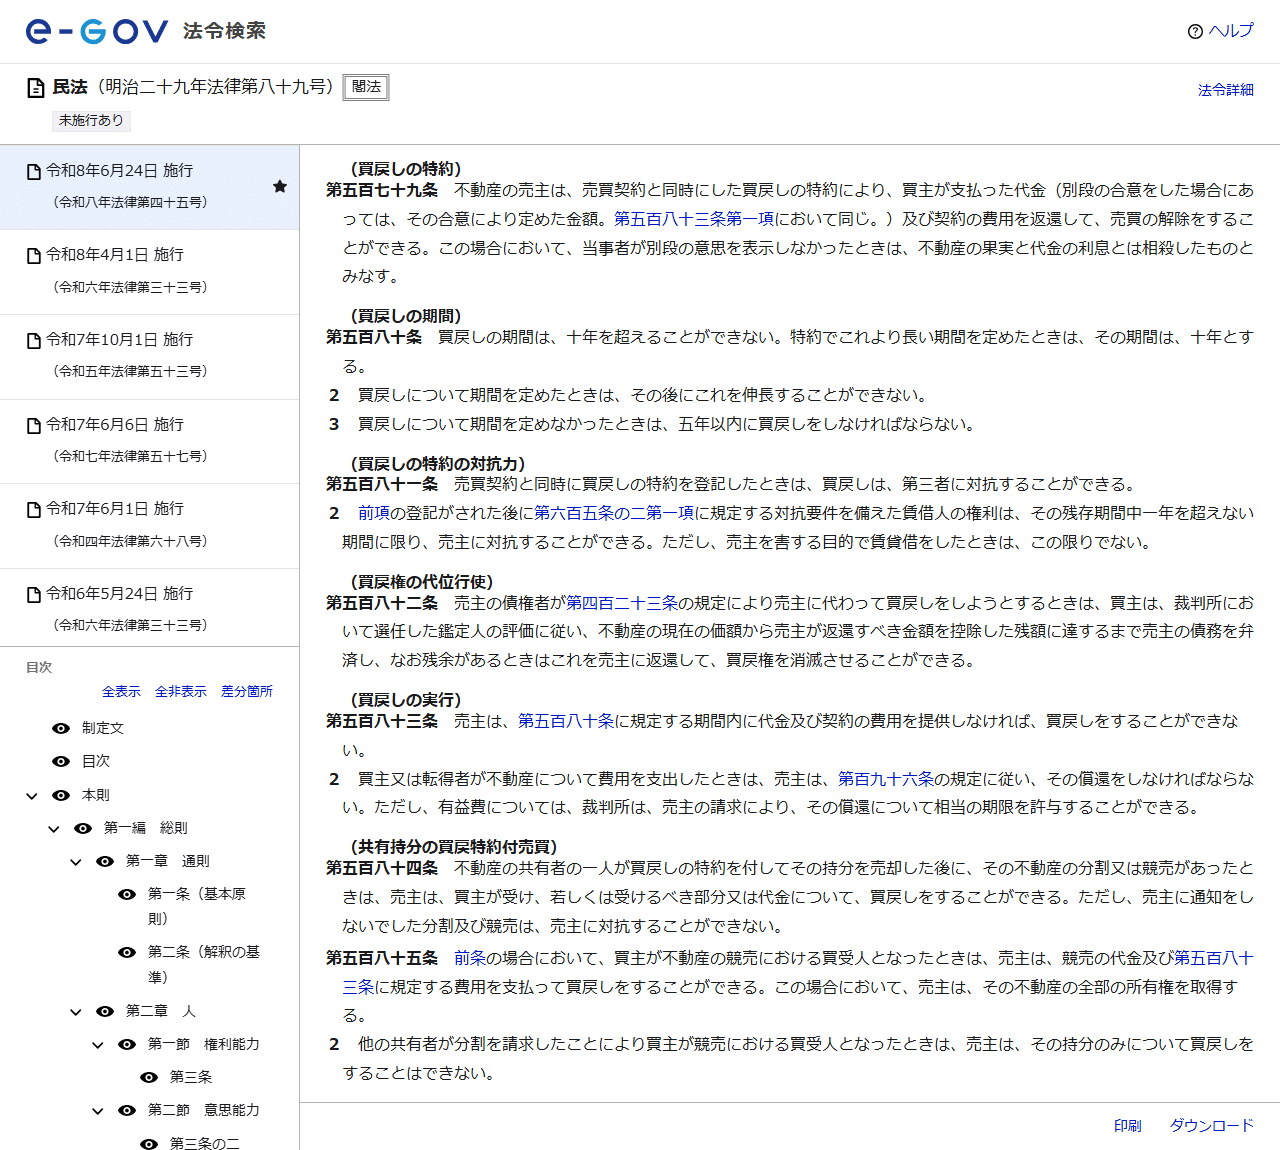
Task: Click document icon for 令和7年6月6日 施行
Action: click(x=34, y=426)
